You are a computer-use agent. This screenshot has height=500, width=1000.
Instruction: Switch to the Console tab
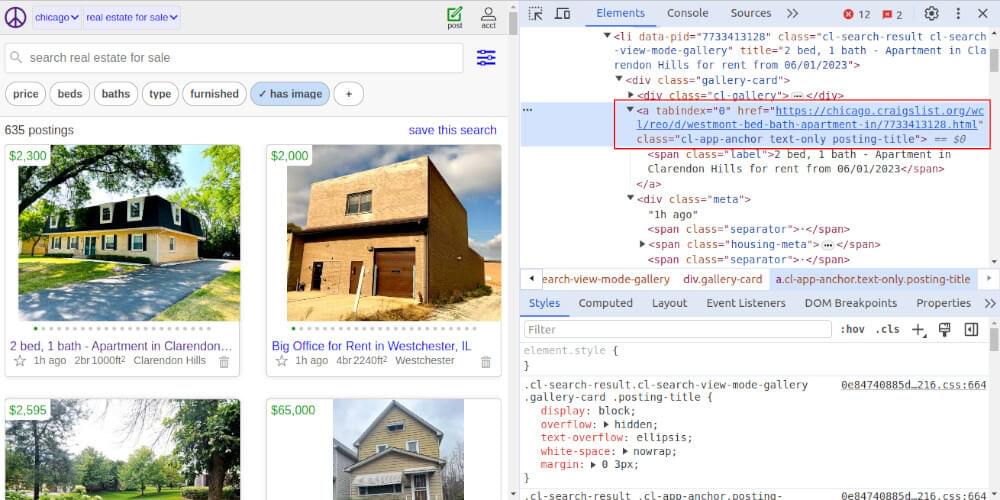[x=688, y=13]
